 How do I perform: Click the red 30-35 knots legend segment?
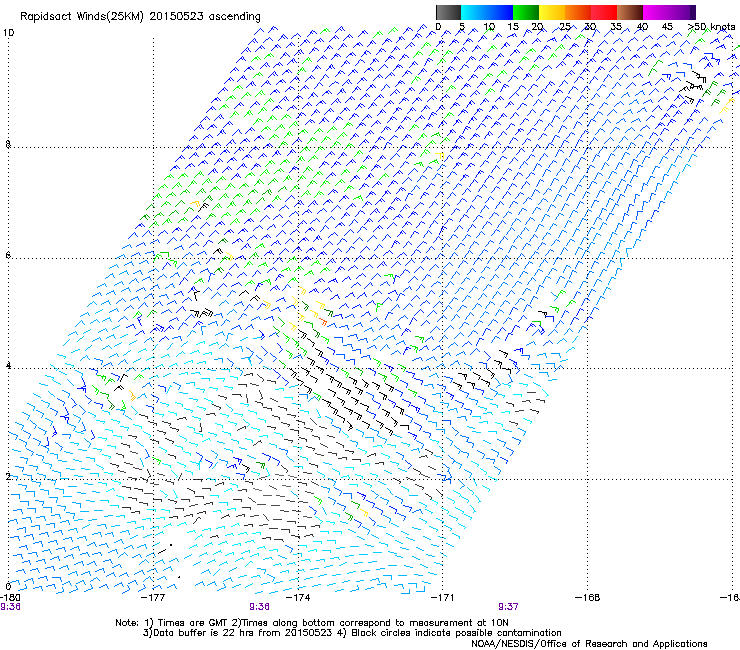tap(604, 12)
